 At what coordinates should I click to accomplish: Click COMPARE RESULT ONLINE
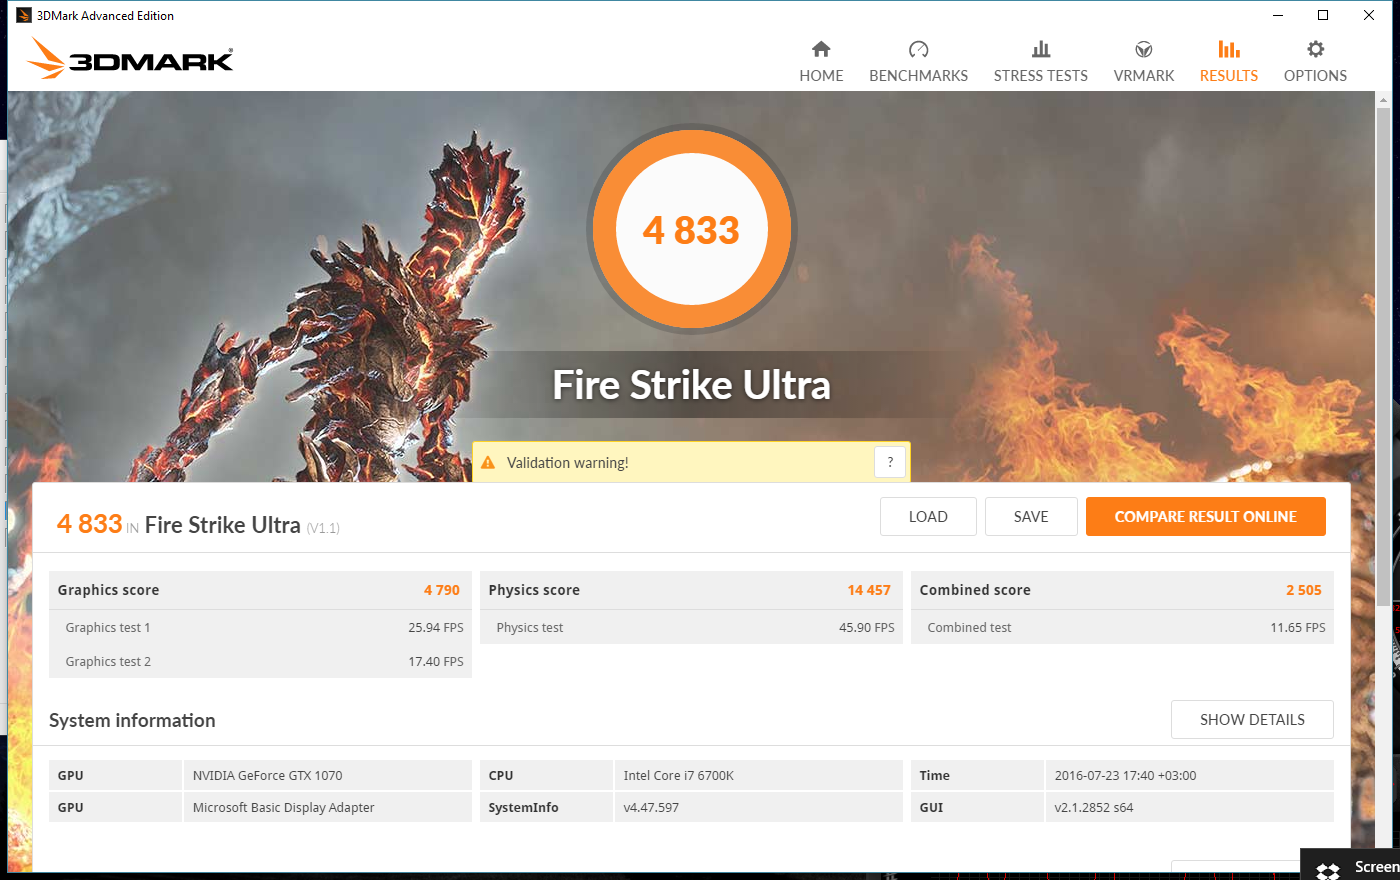pyautogui.click(x=1206, y=517)
